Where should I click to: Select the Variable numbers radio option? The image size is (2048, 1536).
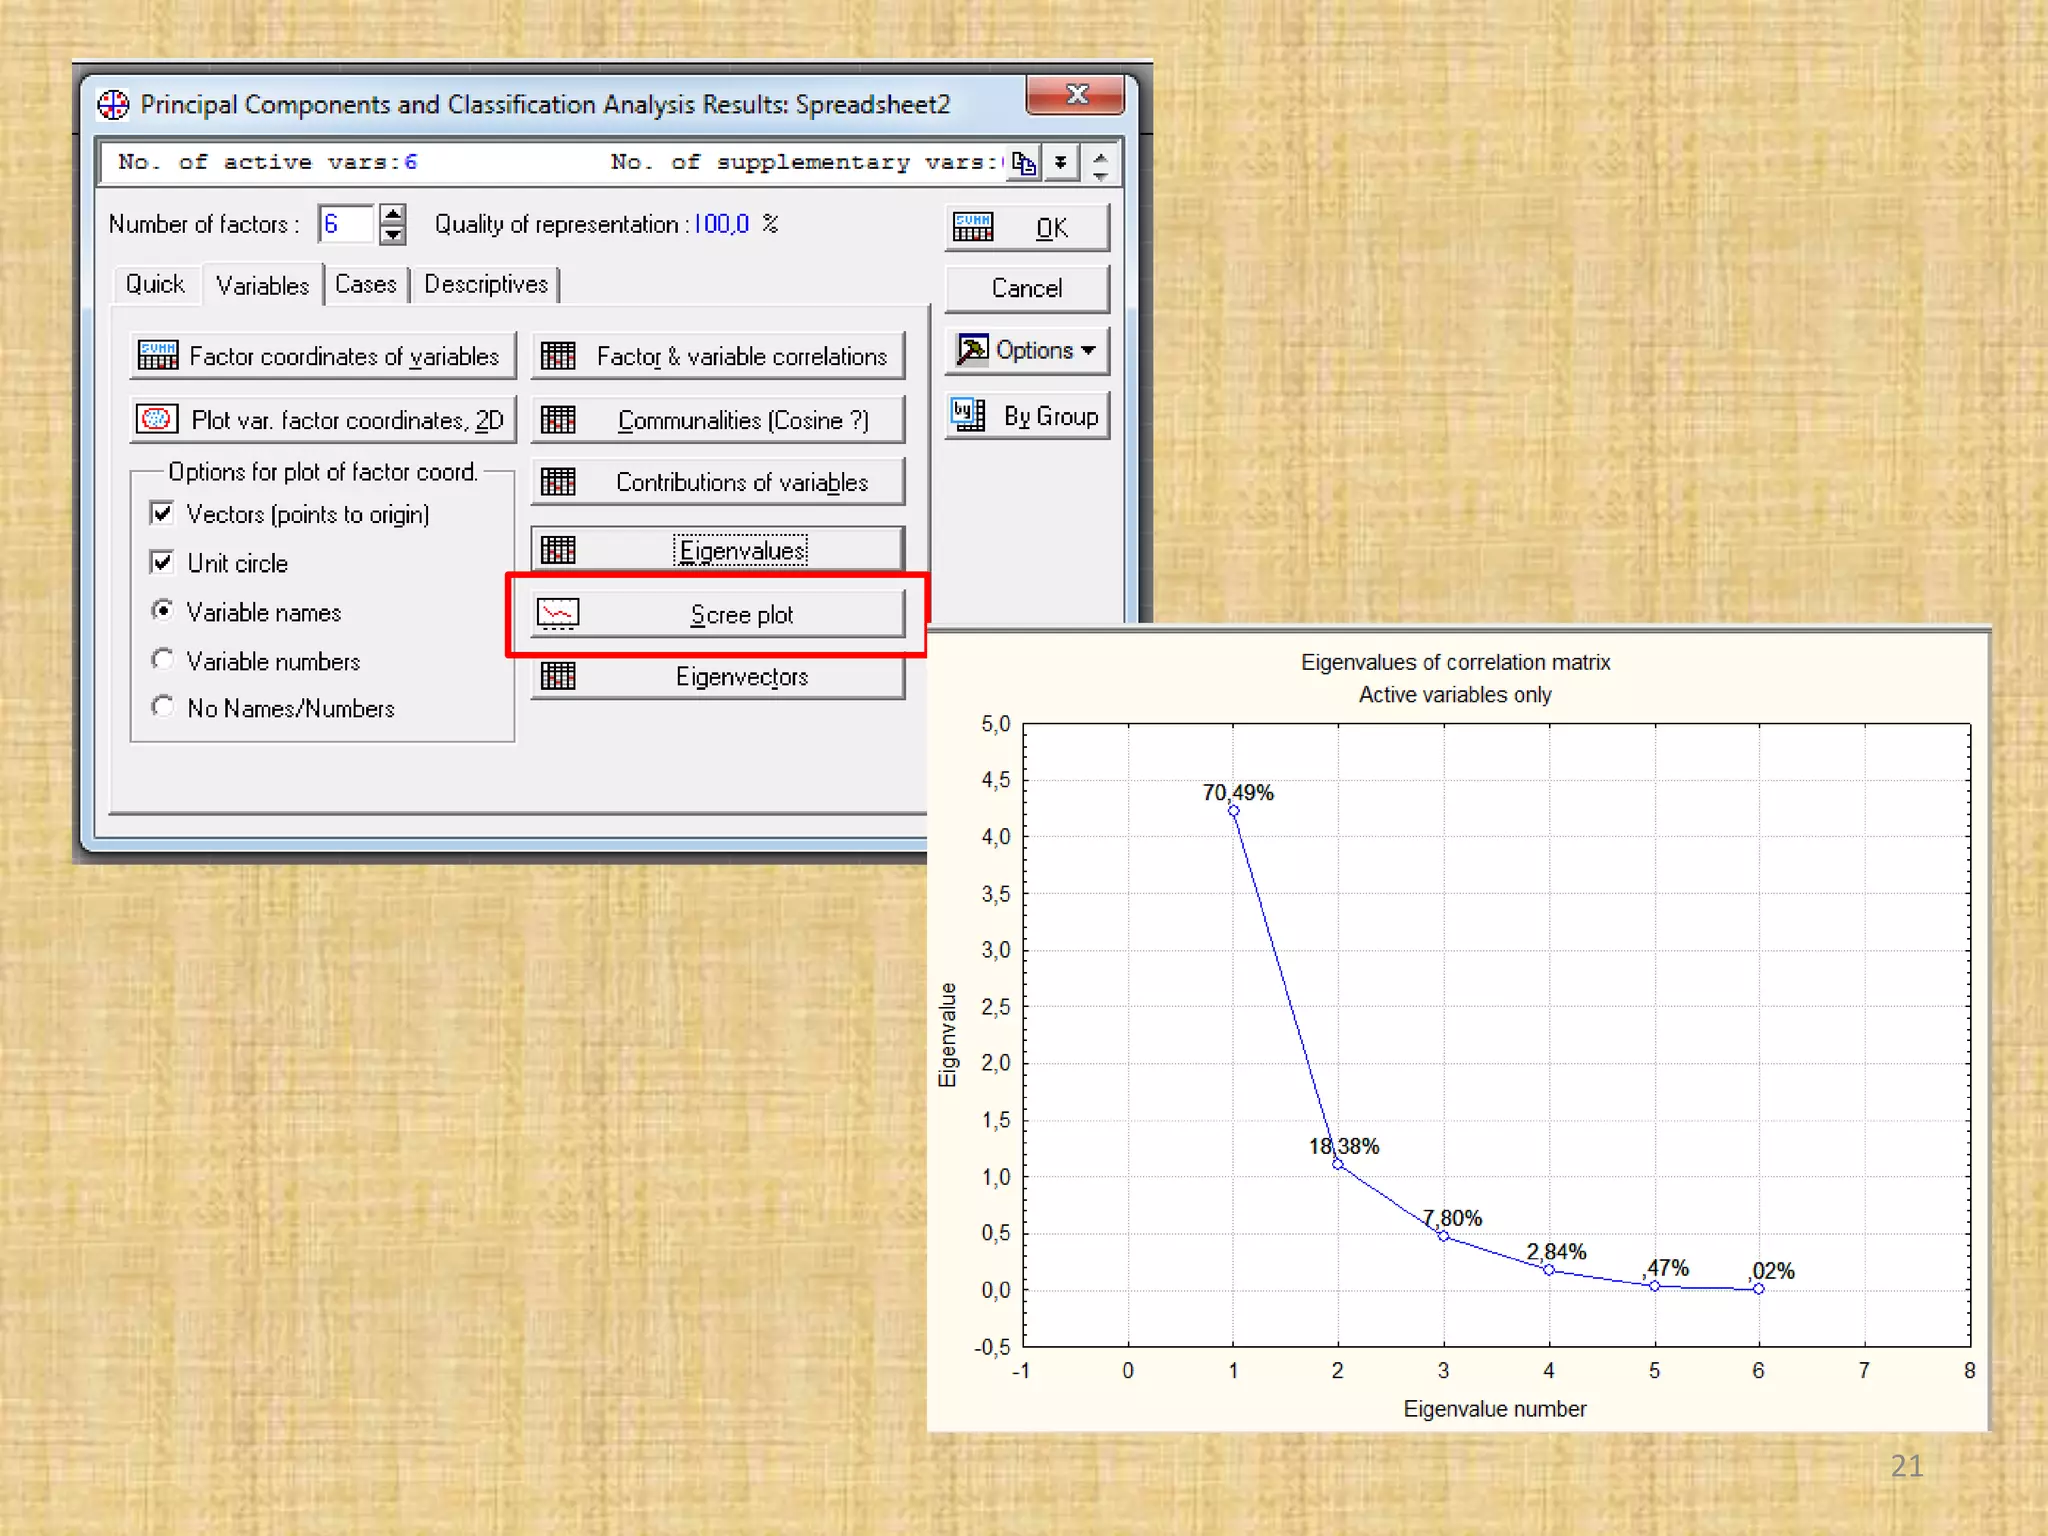tap(162, 660)
